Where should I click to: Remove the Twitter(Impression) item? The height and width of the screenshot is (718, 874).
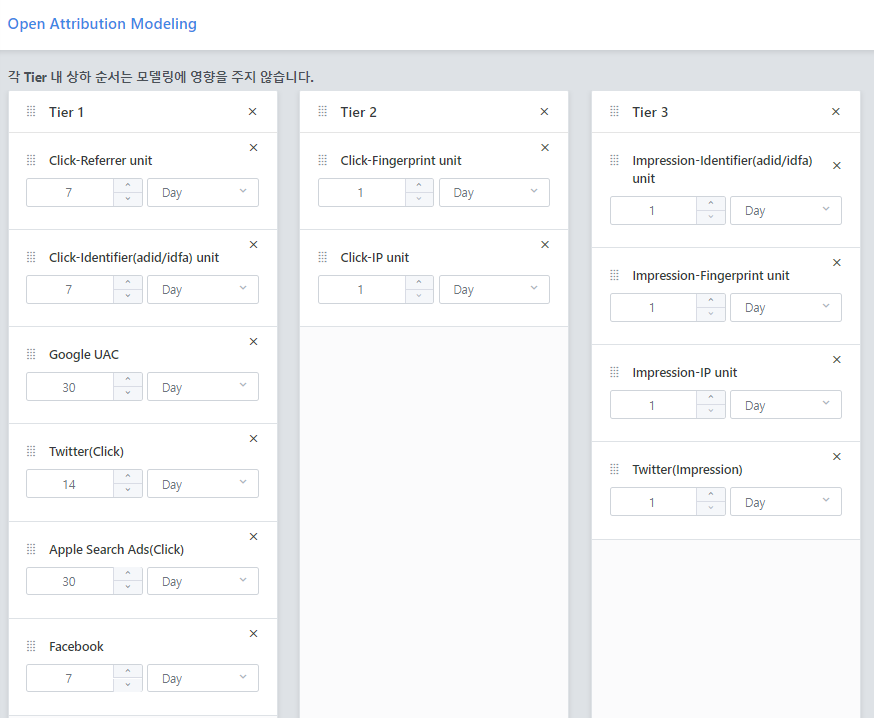pyautogui.click(x=837, y=457)
